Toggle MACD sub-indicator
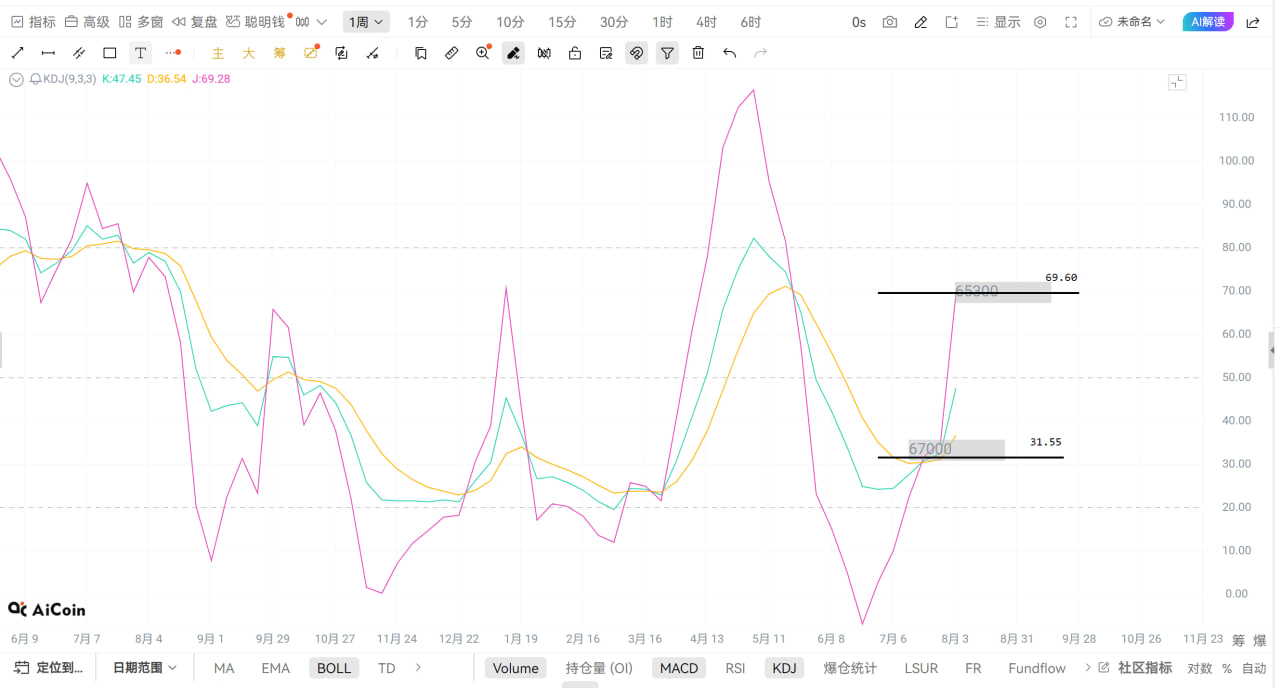1280x688 pixels. coord(679,668)
